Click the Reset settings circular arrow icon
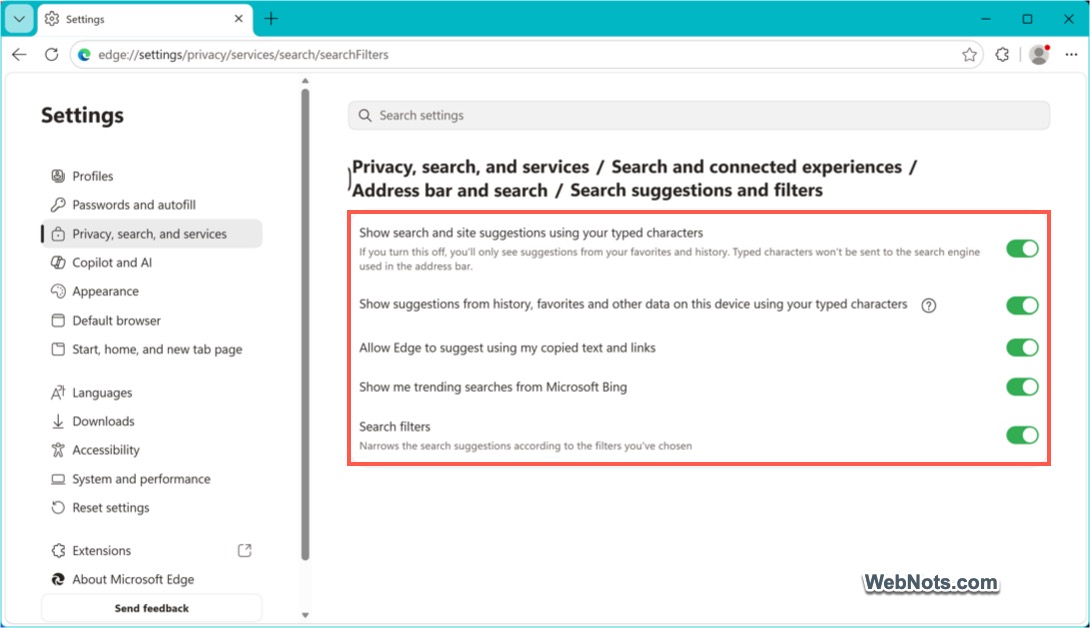 (x=58, y=508)
